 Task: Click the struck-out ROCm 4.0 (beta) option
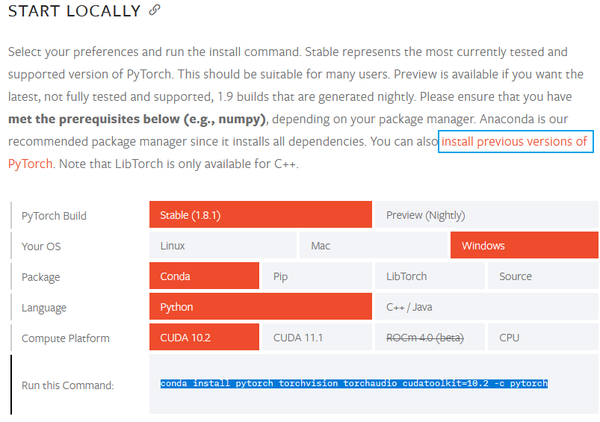click(x=430, y=337)
